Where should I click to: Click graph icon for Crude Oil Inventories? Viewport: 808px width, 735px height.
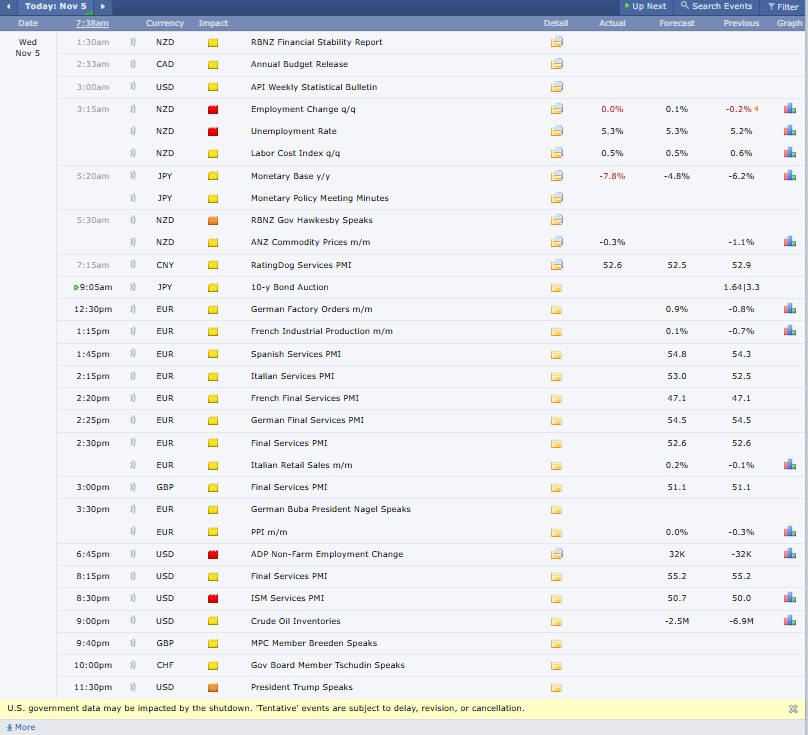point(789,621)
